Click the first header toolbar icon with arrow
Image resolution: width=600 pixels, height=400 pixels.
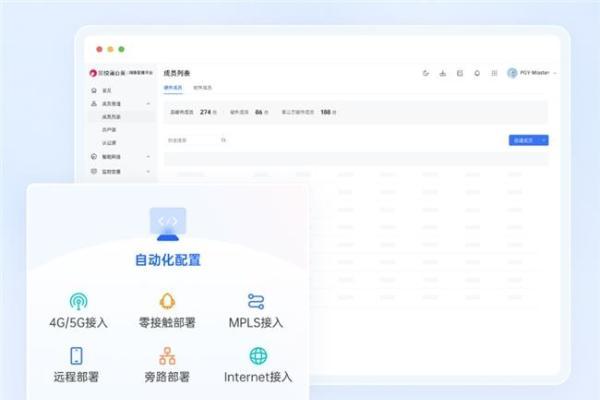click(x=426, y=73)
